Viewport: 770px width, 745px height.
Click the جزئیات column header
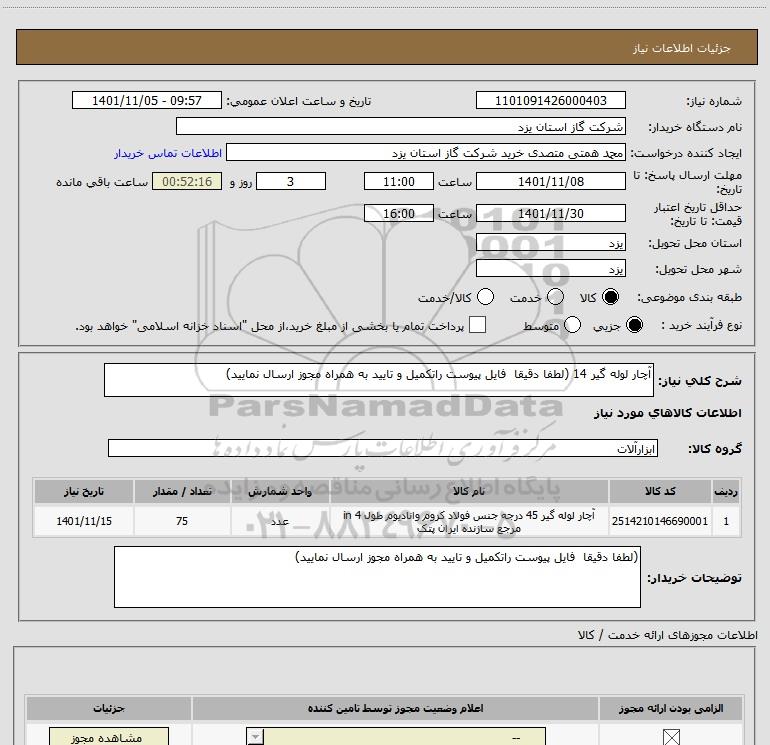109,708
